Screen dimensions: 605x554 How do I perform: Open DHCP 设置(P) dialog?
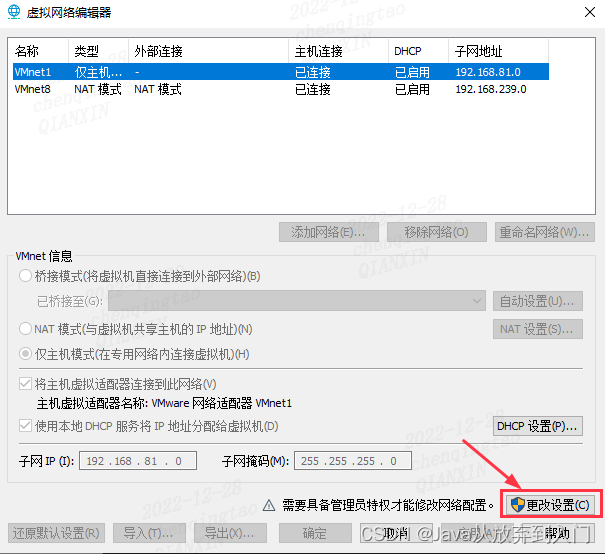(x=537, y=426)
